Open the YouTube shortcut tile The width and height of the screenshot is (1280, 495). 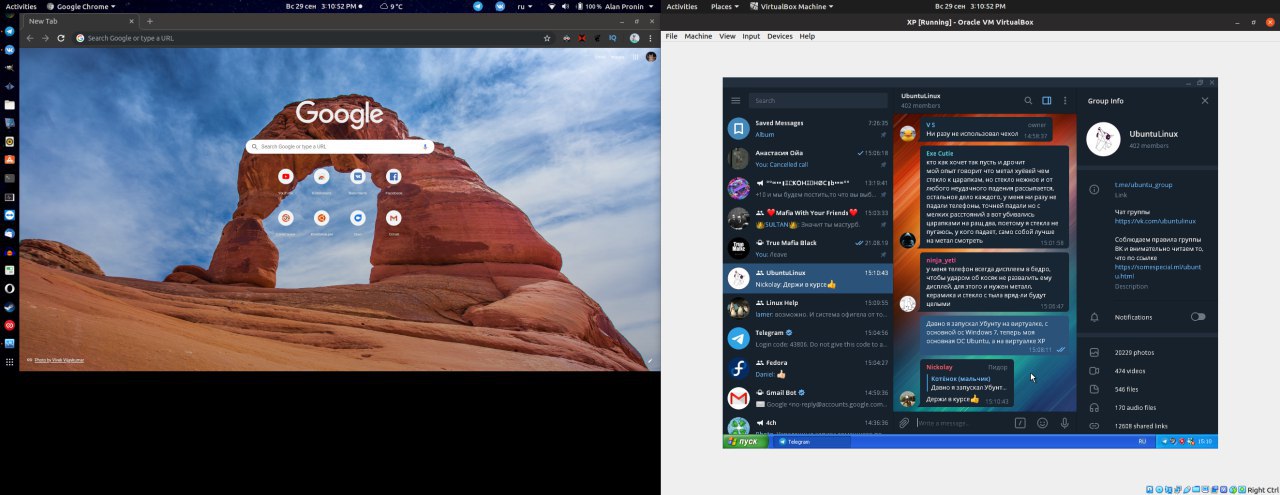(x=286, y=179)
